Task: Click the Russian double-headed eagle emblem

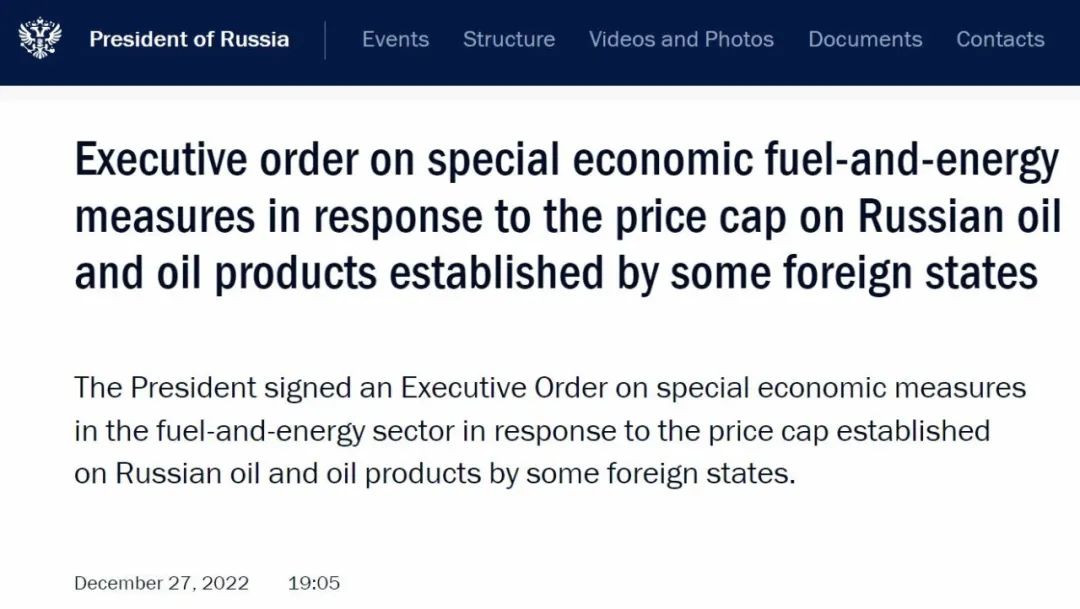Action: point(40,38)
